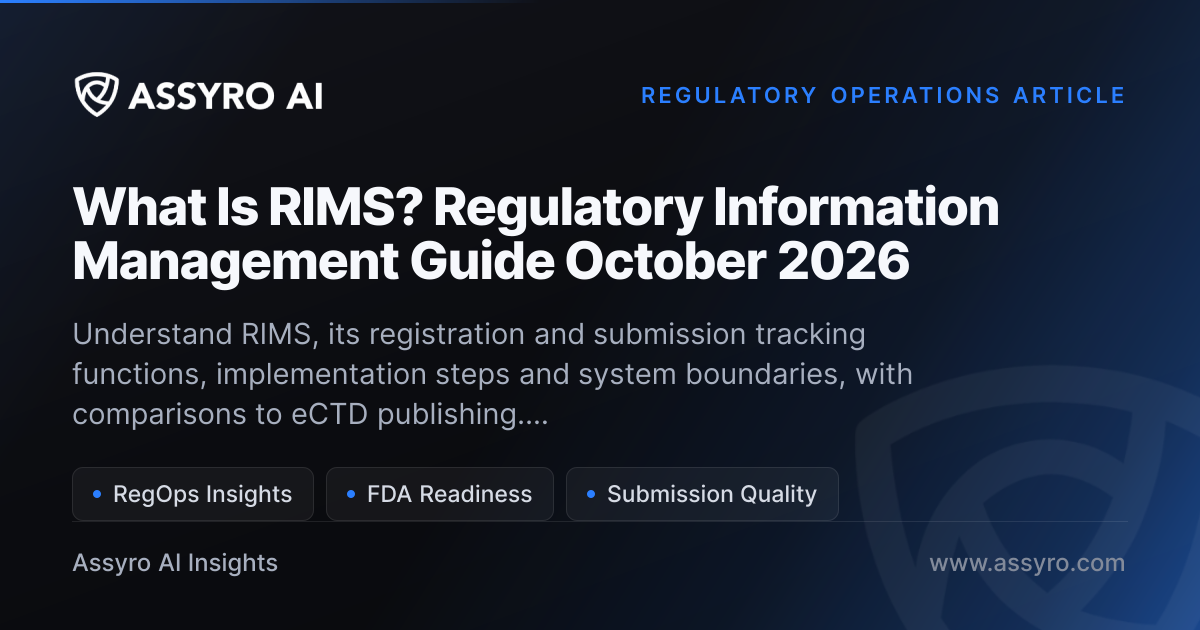Select the Submission Quality tag
Viewport: 1200px width, 630px height.
tap(702, 494)
